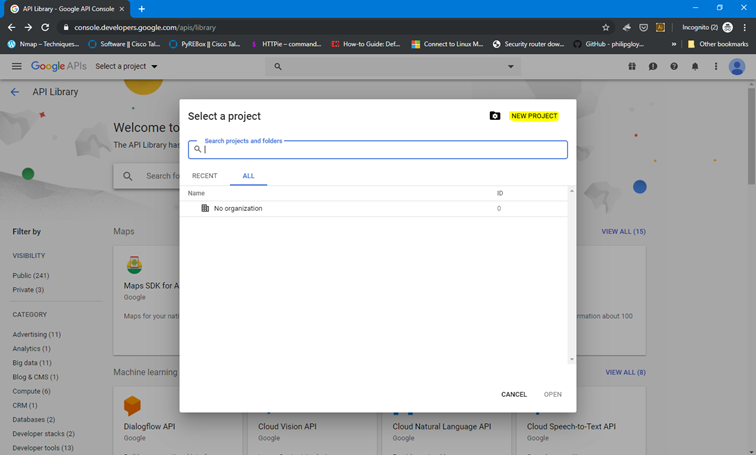Close the API Library browser tab
Screen dimensions: 756x455
pos(122,9)
